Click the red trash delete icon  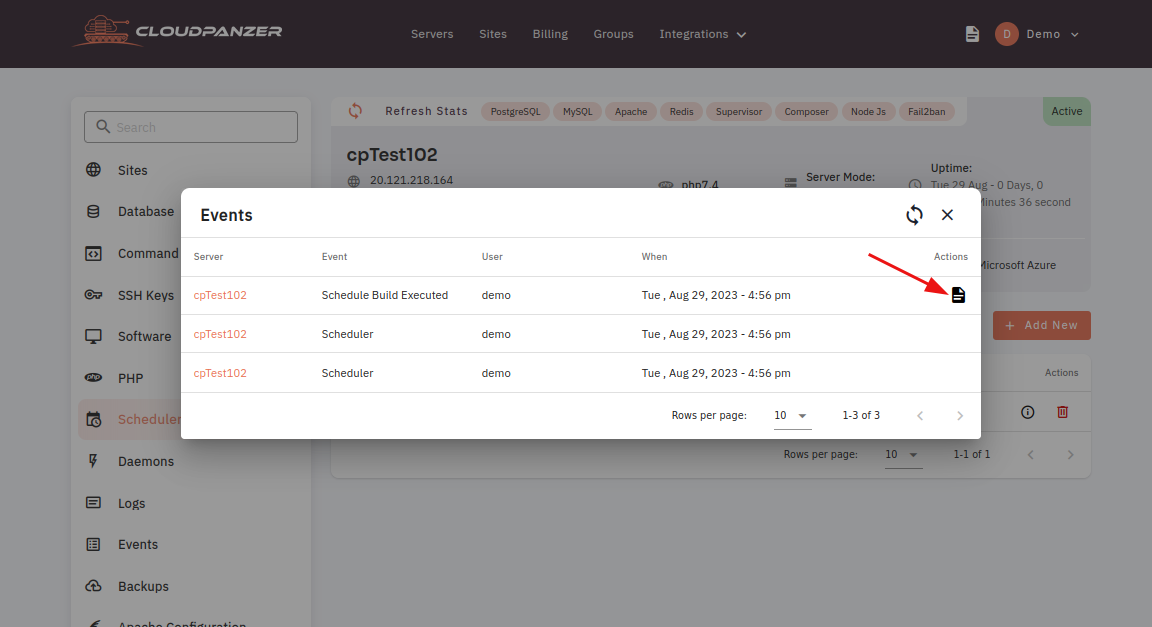pos(1062,412)
